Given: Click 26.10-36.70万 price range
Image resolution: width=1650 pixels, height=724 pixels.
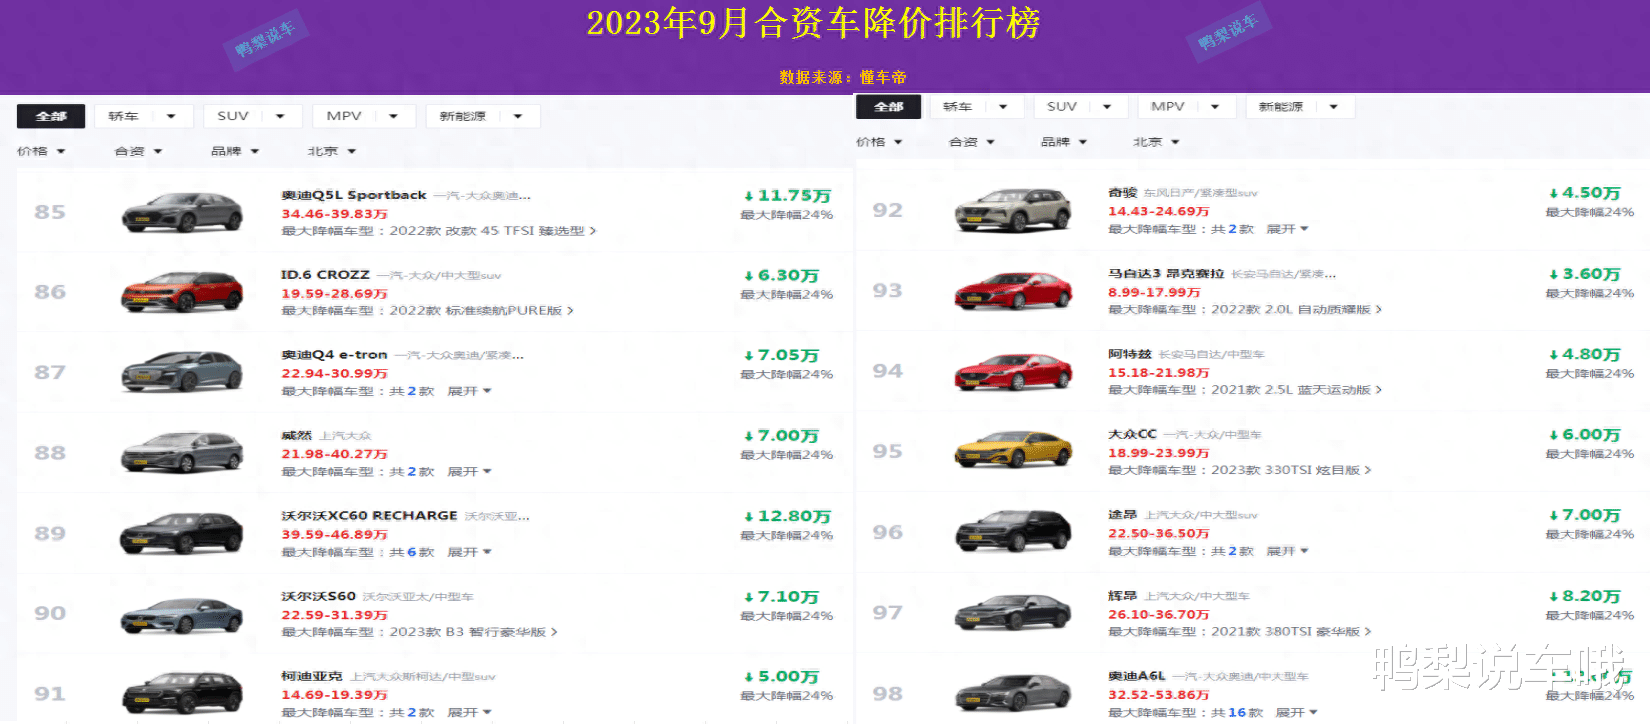Looking at the screenshot, I should pyautogui.click(x=1158, y=614).
